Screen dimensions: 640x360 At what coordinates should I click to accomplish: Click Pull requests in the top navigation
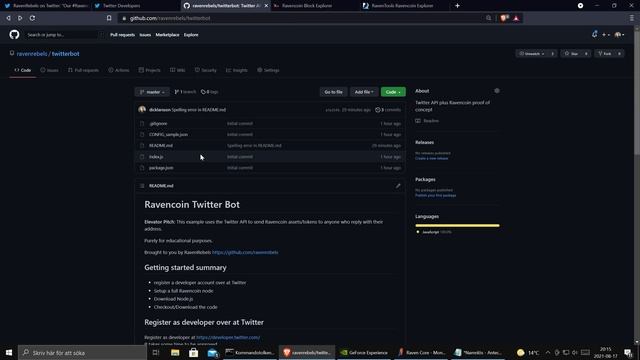[x=122, y=35]
